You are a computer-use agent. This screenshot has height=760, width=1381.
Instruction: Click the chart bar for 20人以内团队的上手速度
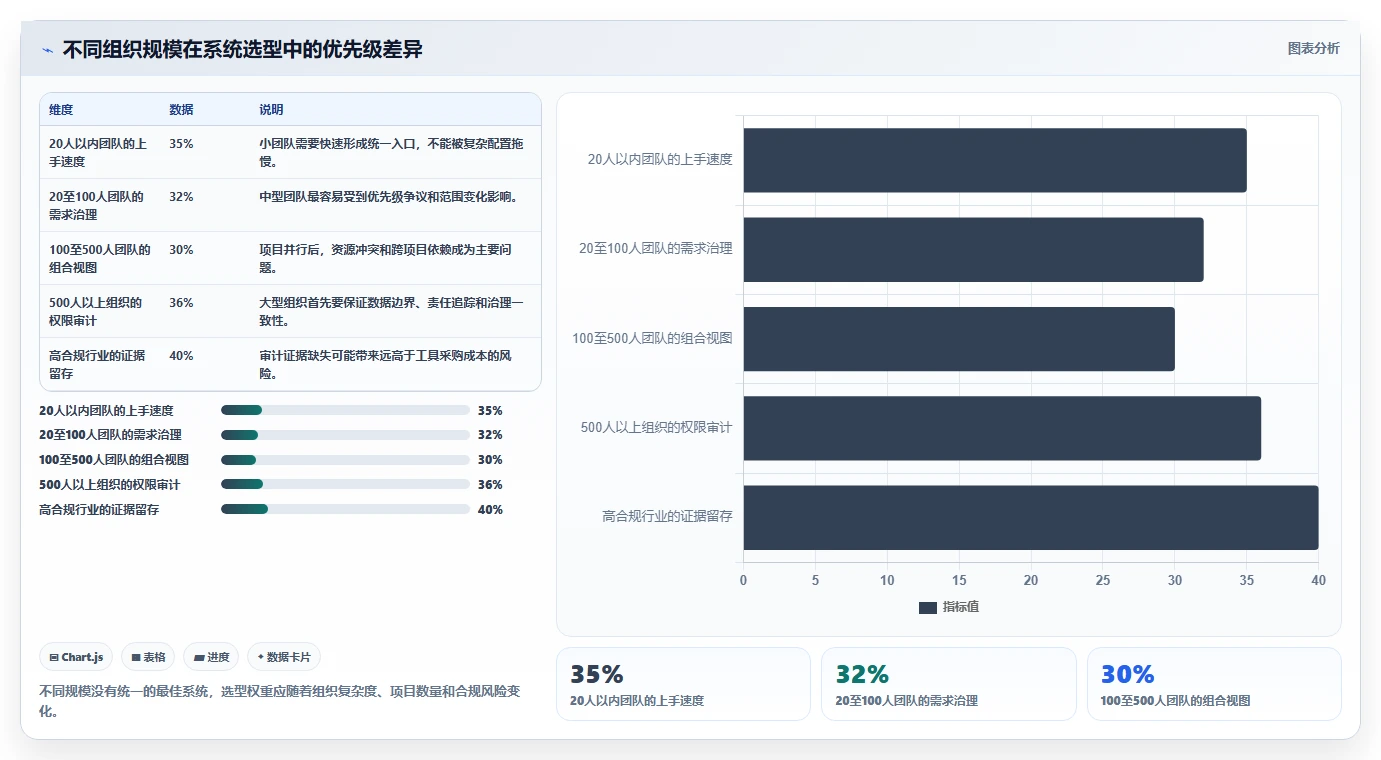[x=995, y=160]
